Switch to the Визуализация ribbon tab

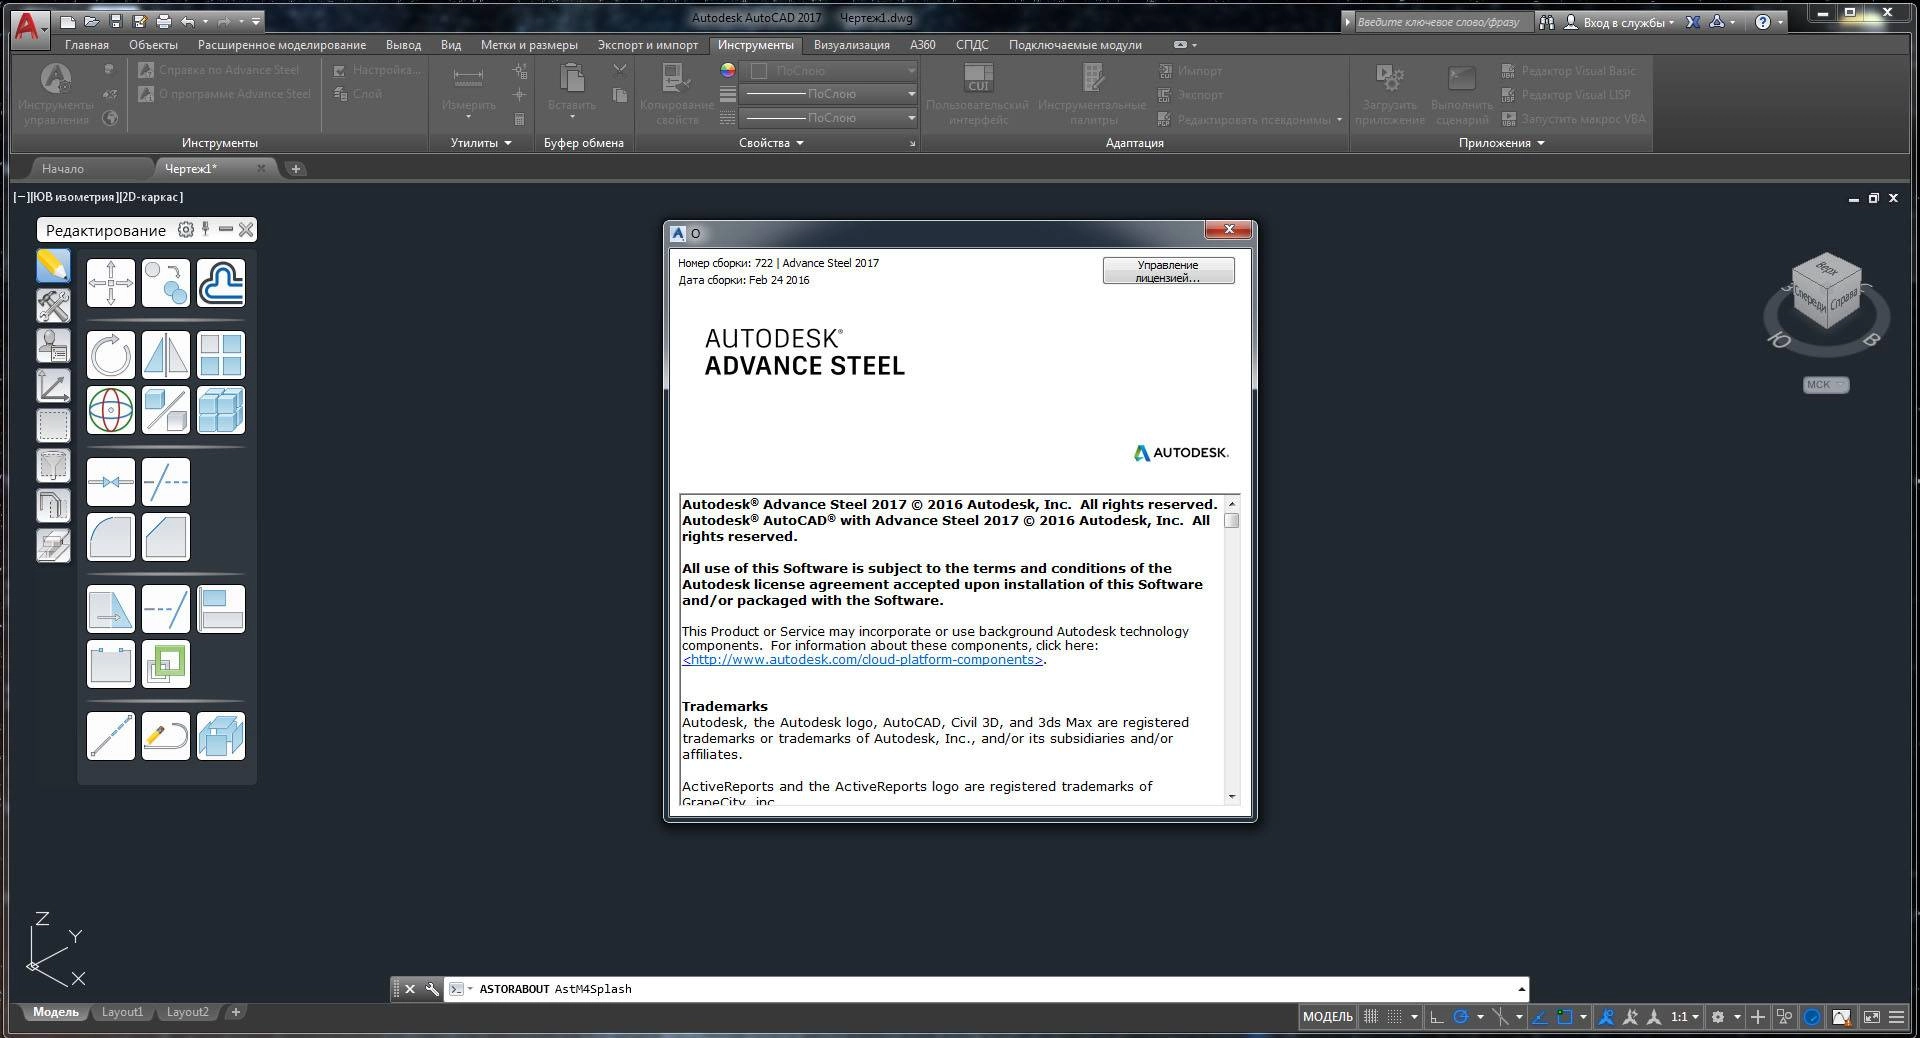tap(851, 45)
